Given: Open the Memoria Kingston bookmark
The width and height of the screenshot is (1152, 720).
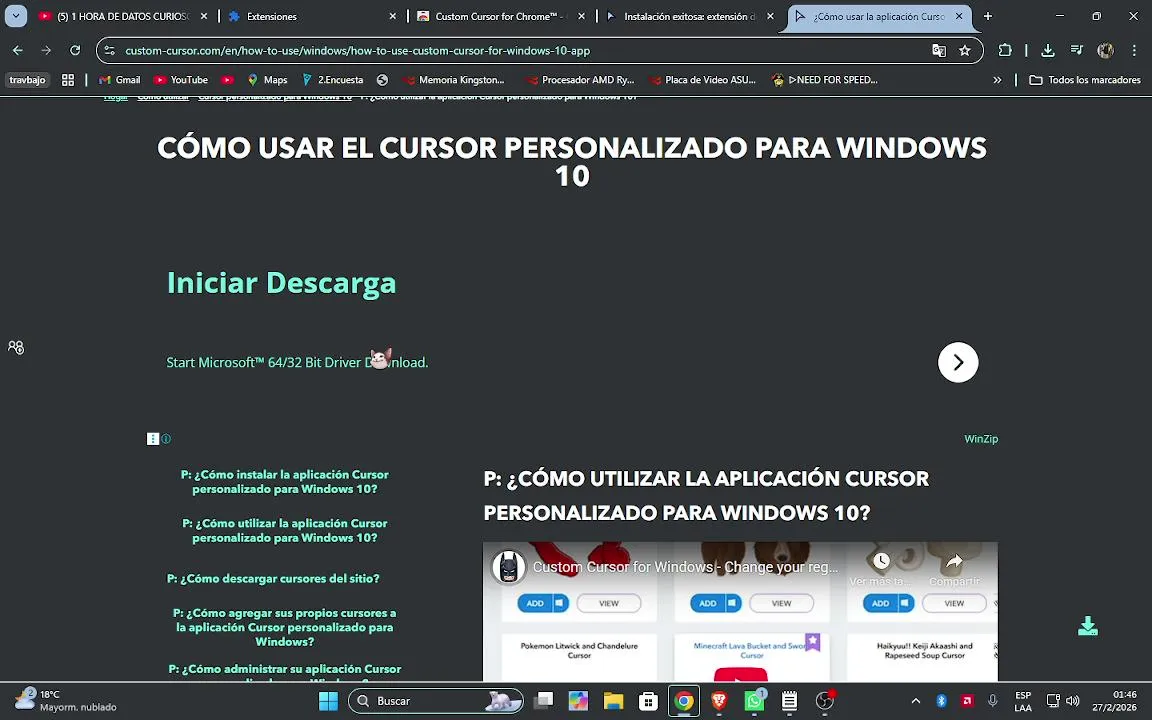Looking at the screenshot, I should tap(454, 79).
